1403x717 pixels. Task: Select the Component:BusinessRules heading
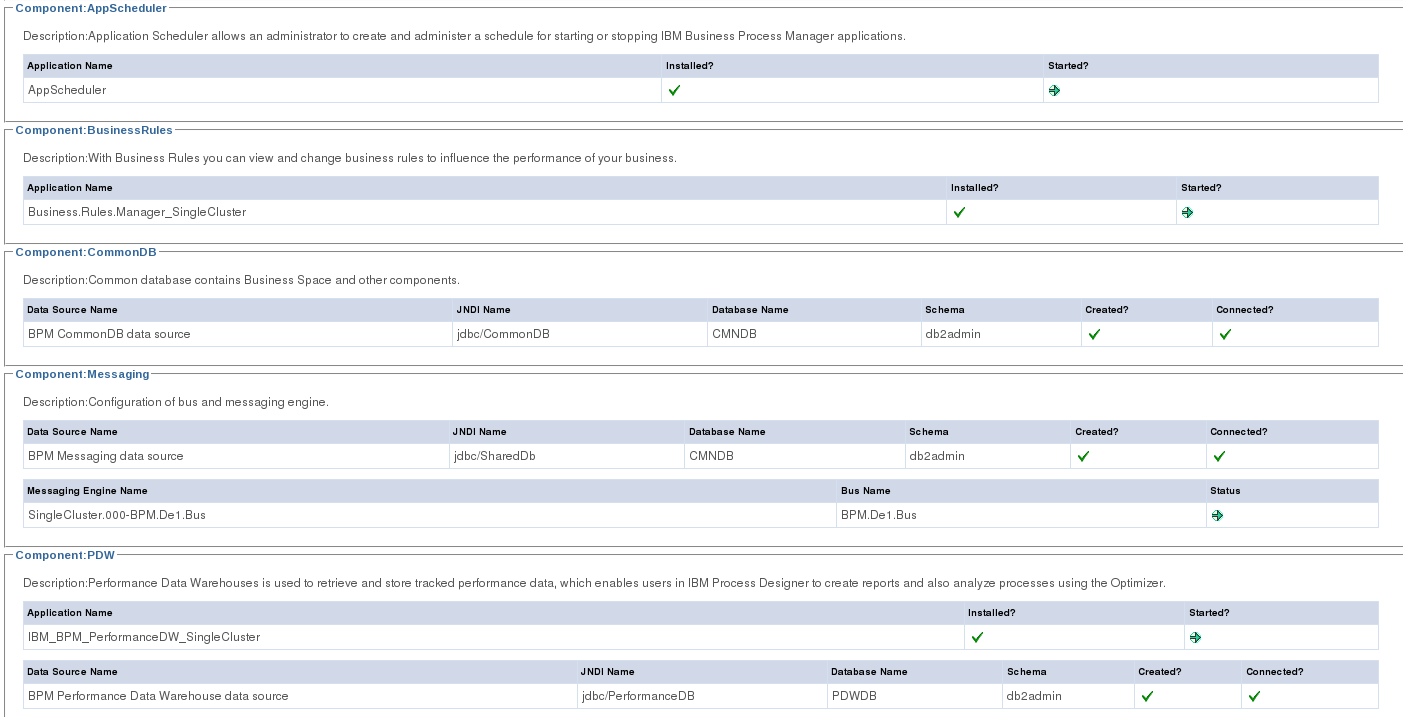(x=94, y=130)
